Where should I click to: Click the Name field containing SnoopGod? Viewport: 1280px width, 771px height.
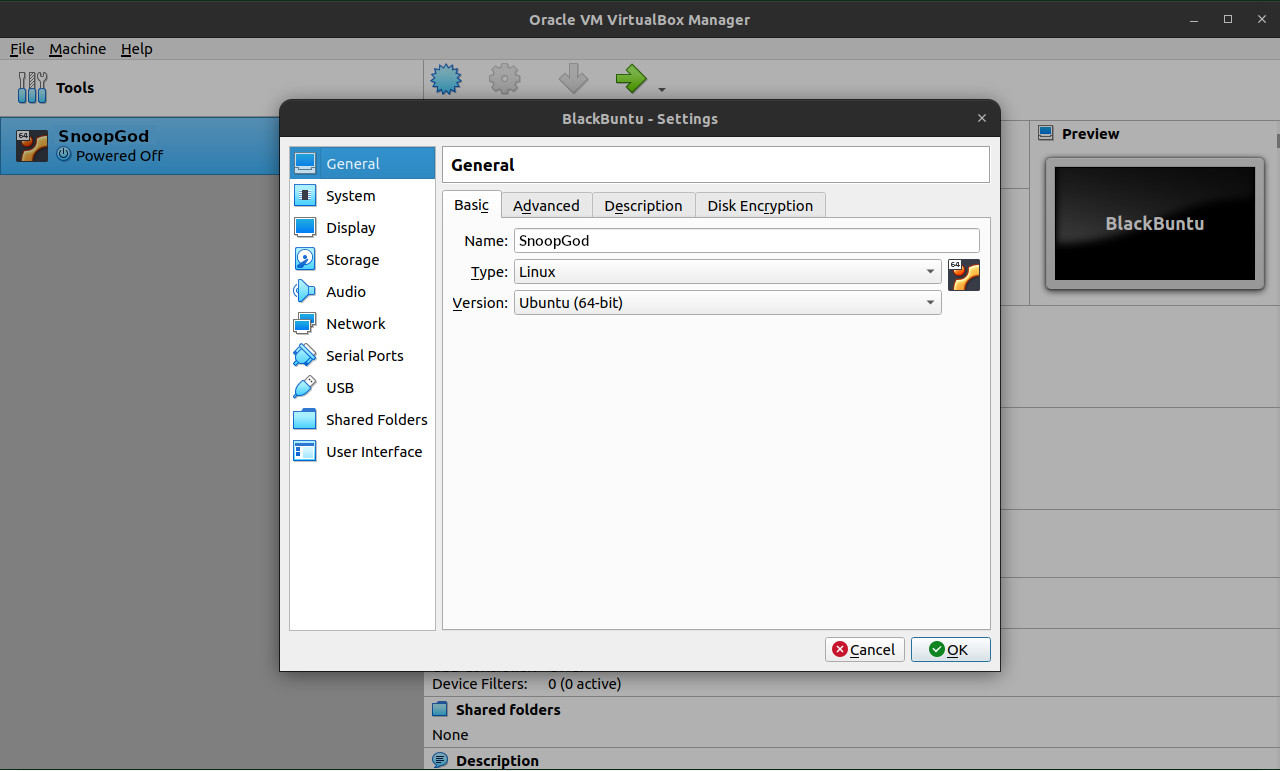(x=747, y=241)
